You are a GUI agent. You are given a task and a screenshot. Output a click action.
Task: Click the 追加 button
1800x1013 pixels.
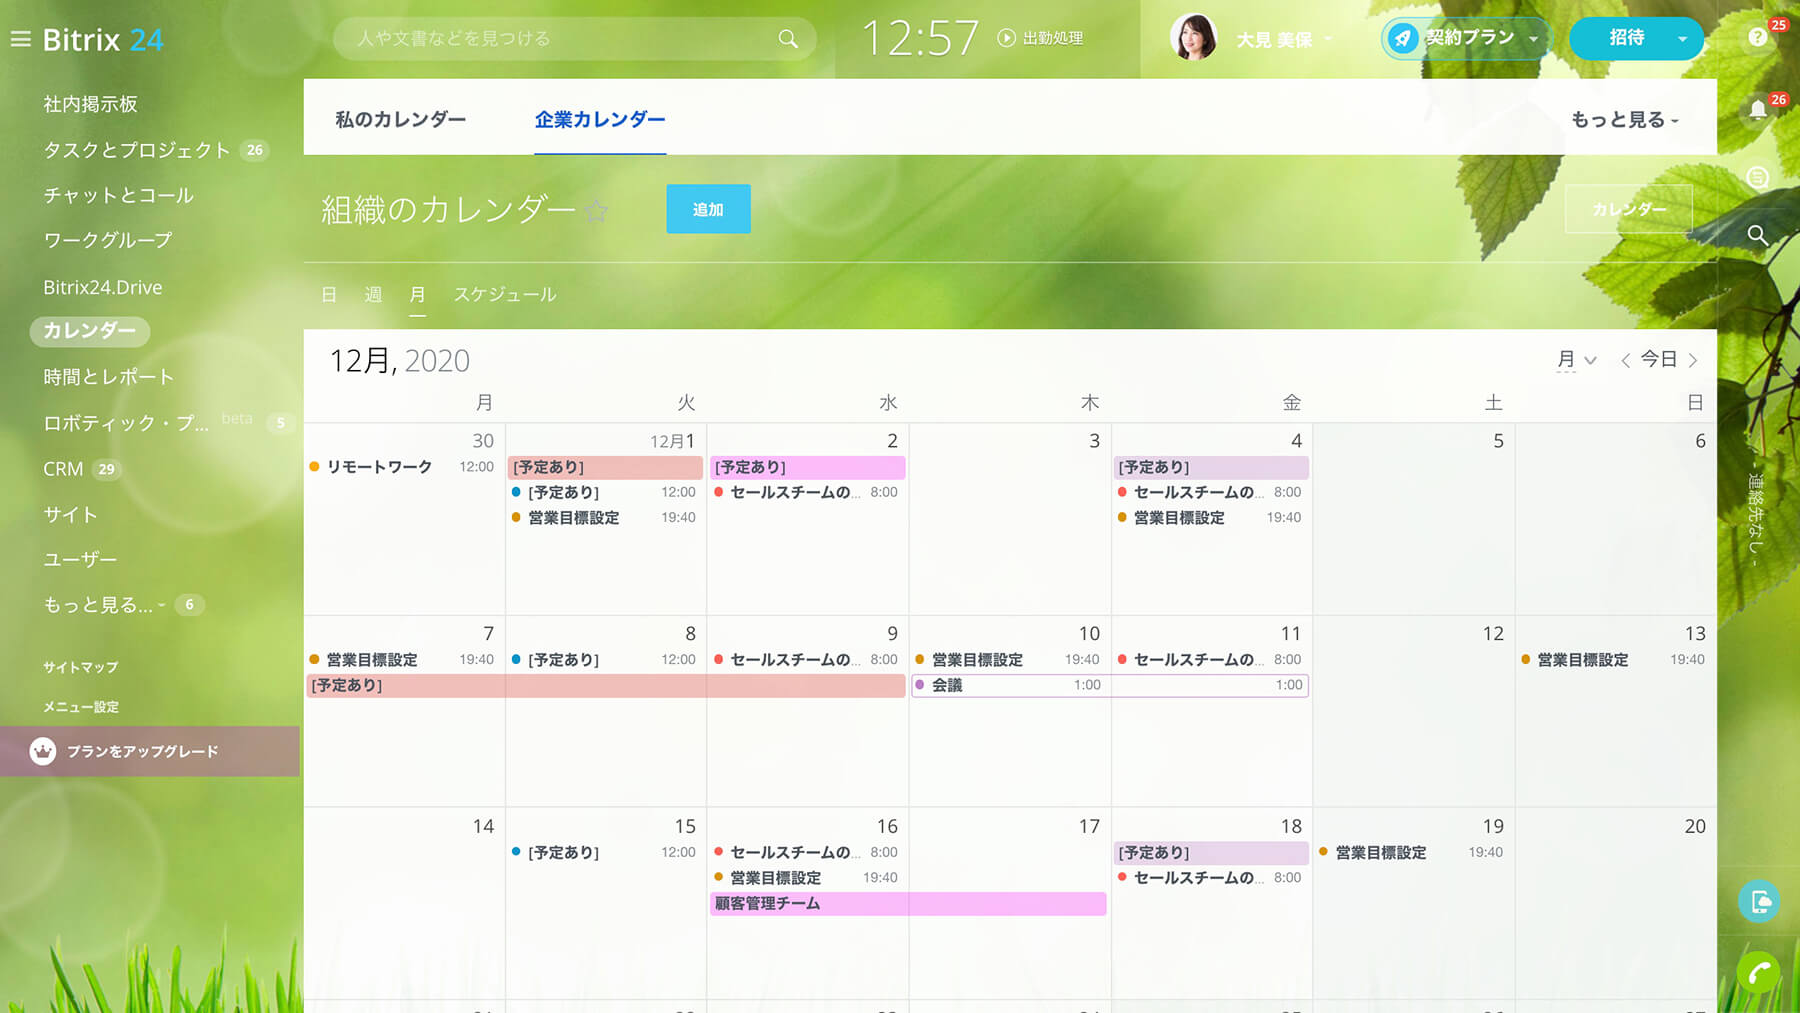pyautogui.click(x=708, y=209)
